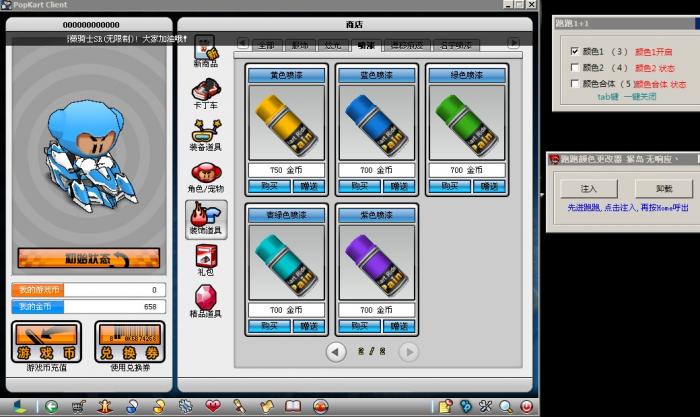This screenshot has width=700, height=417.
Task: Open the 卡丁车 kart category
Action: [x=205, y=94]
